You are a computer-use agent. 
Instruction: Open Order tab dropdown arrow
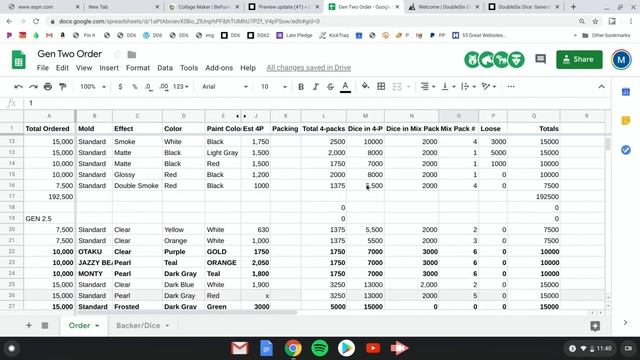(97, 326)
